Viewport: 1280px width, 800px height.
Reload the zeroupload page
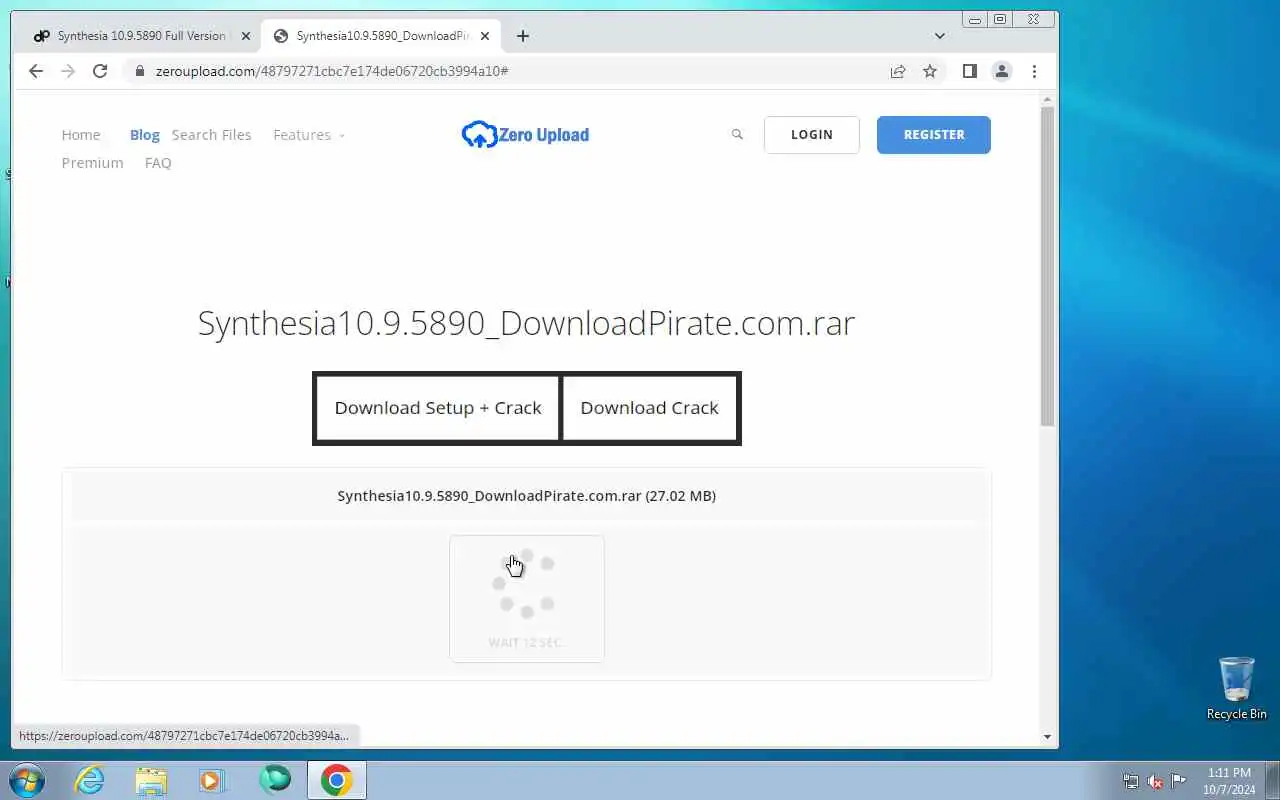[x=100, y=71]
